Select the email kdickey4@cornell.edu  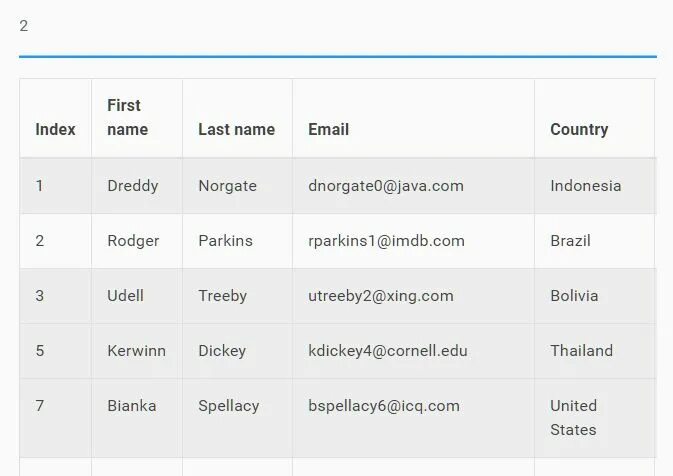click(388, 351)
